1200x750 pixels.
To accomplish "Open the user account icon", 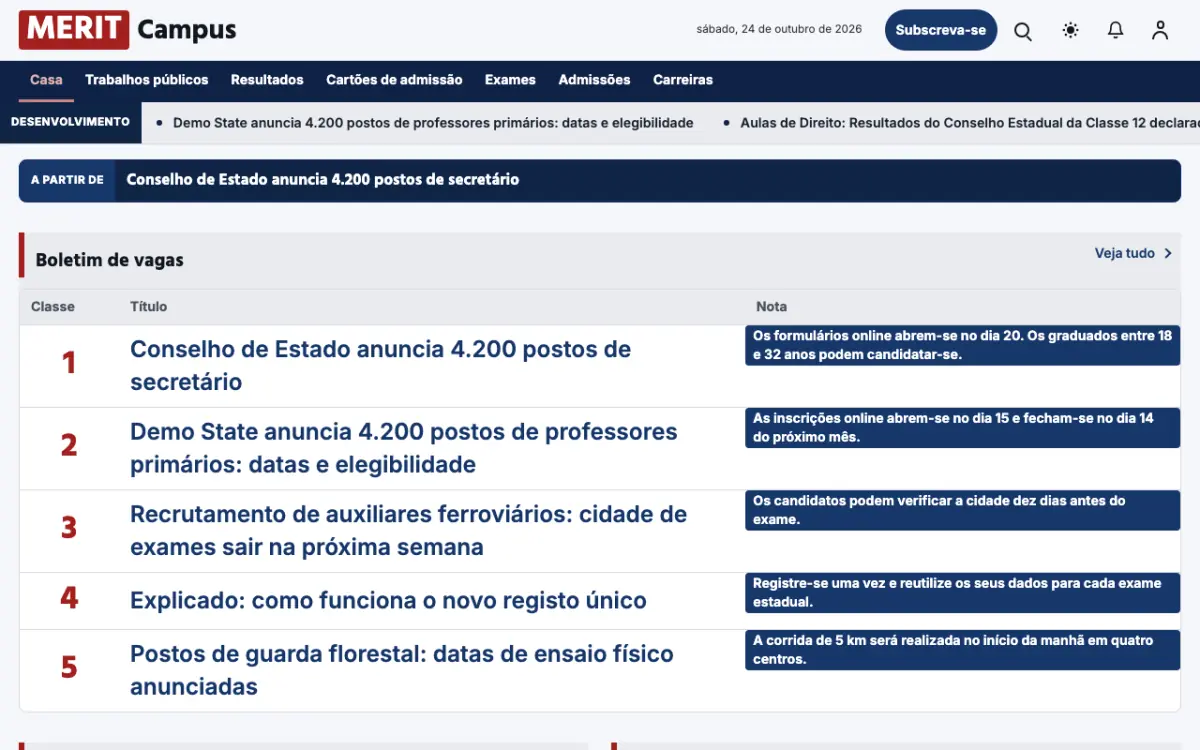I will [1160, 31].
